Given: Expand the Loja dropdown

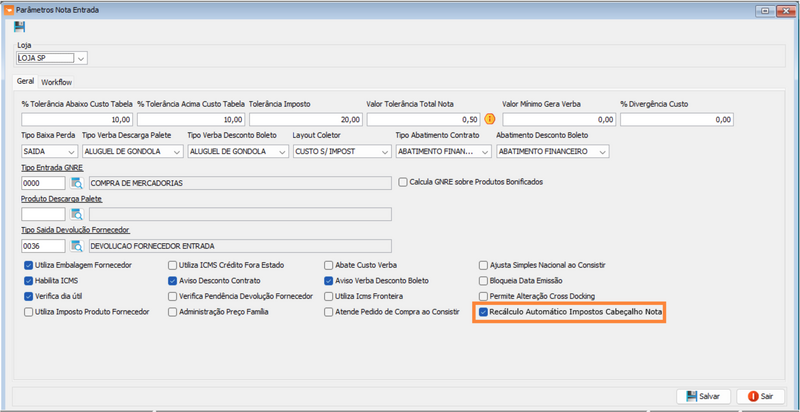Looking at the screenshot, I should [x=80, y=58].
